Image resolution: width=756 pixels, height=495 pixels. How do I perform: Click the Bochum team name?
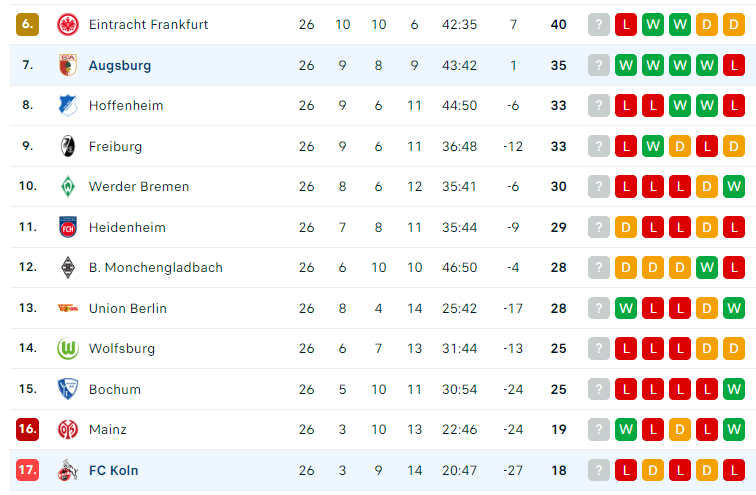click(115, 389)
